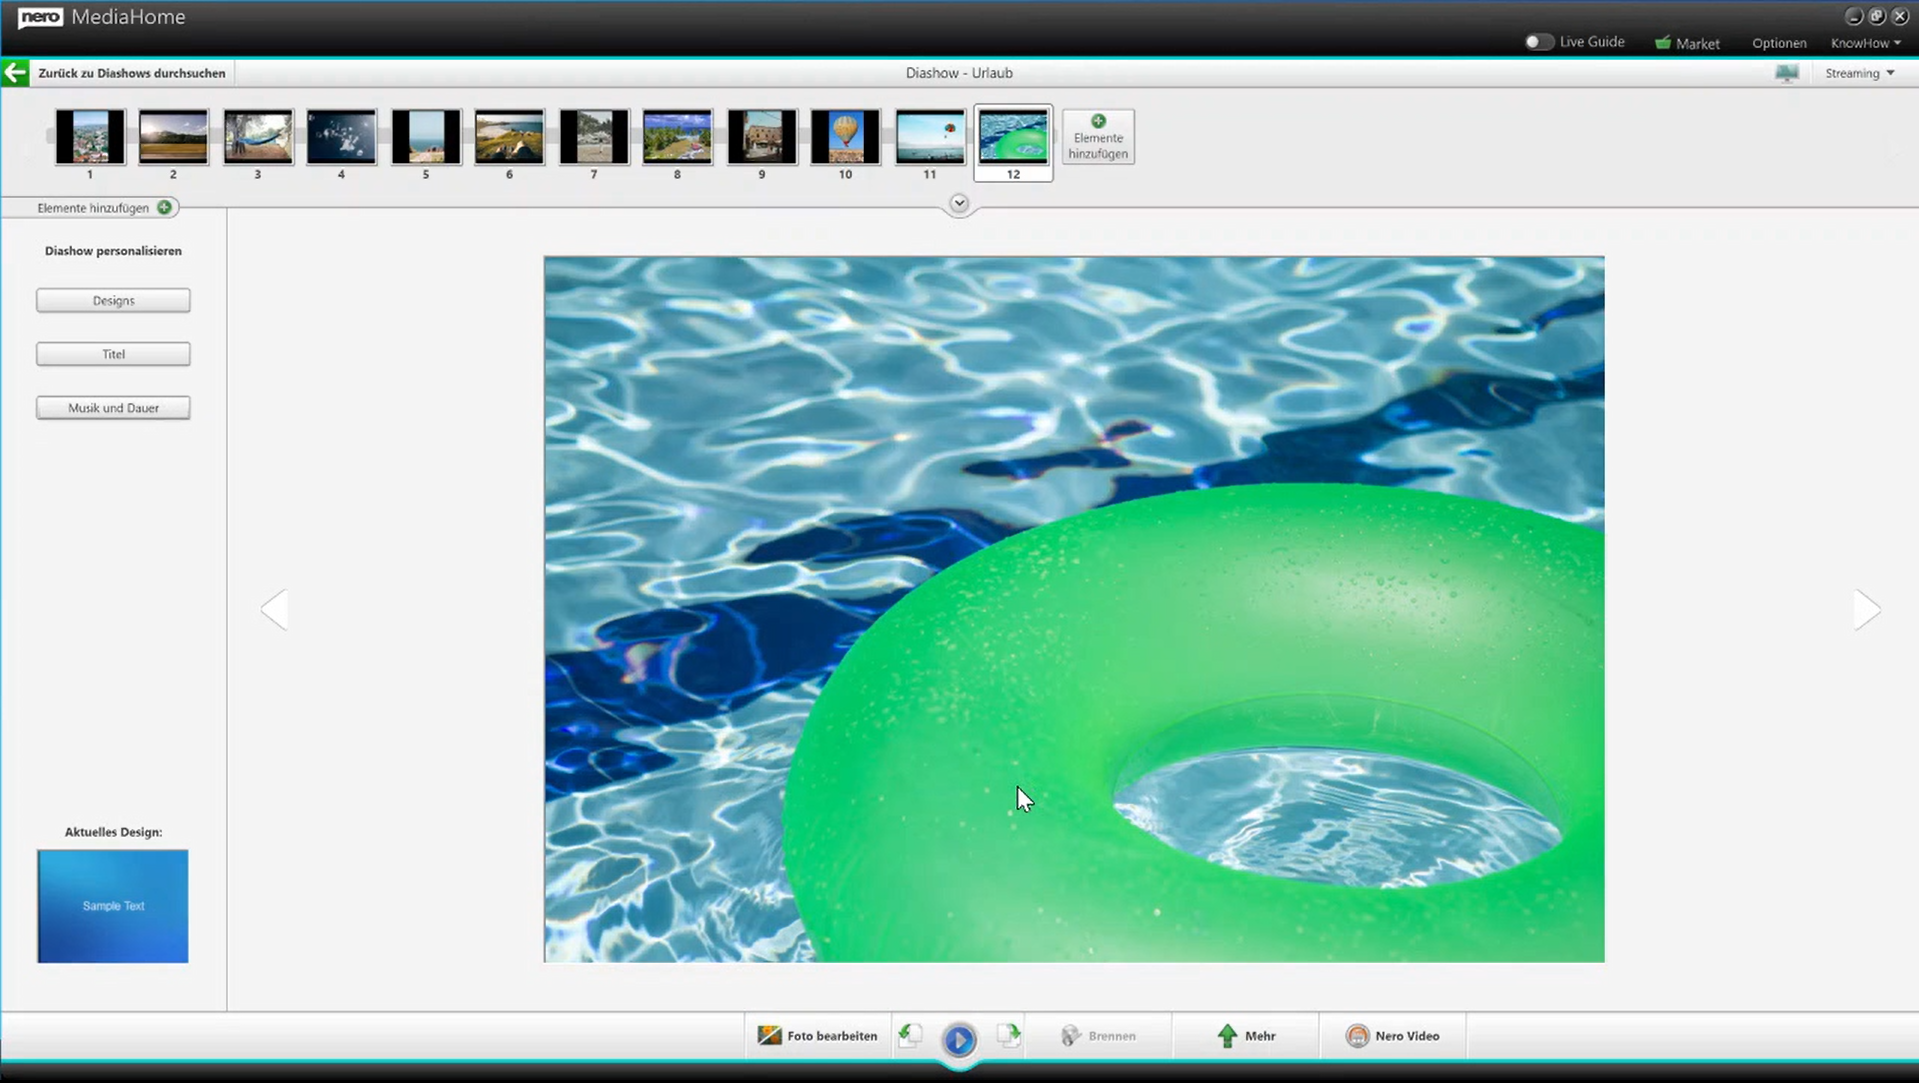Open in Nero Video
Screen dimensions: 1919x1083
[1393, 1036]
